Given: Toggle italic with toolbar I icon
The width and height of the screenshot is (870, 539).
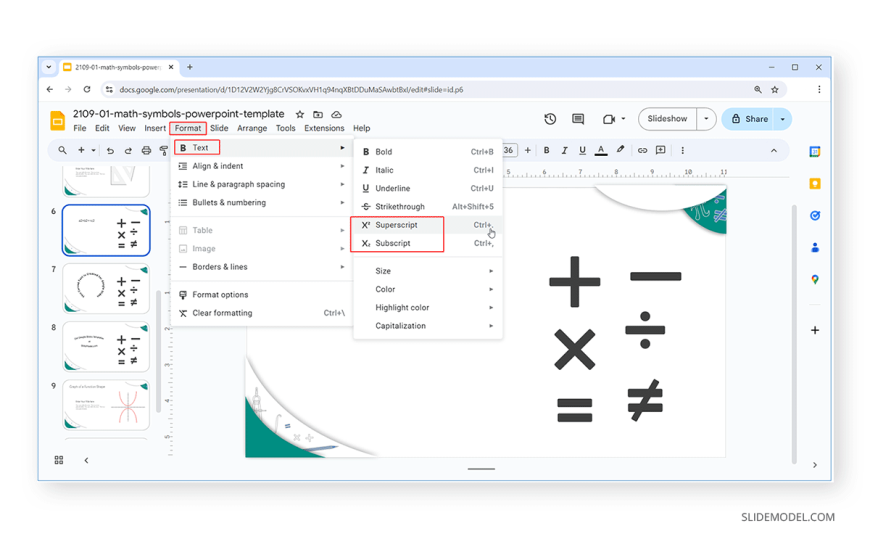Looking at the screenshot, I should [564, 150].
